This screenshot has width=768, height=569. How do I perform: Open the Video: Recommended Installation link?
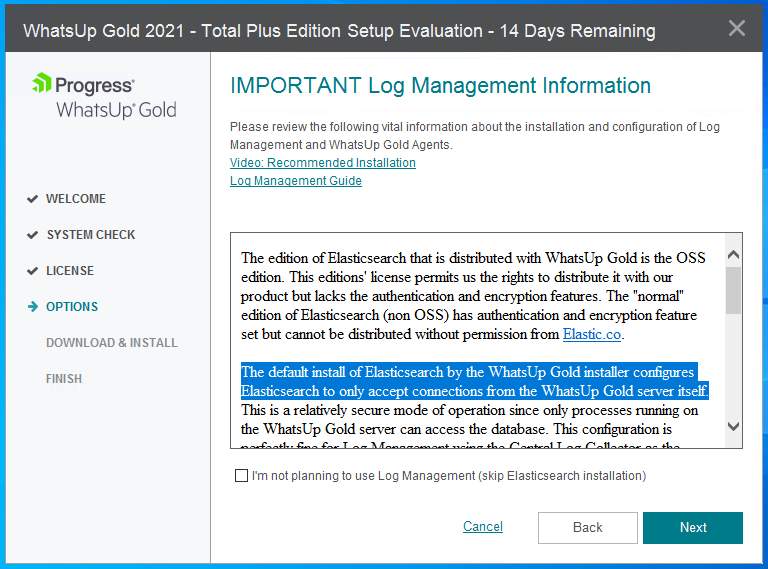click(x=323, y=163)
